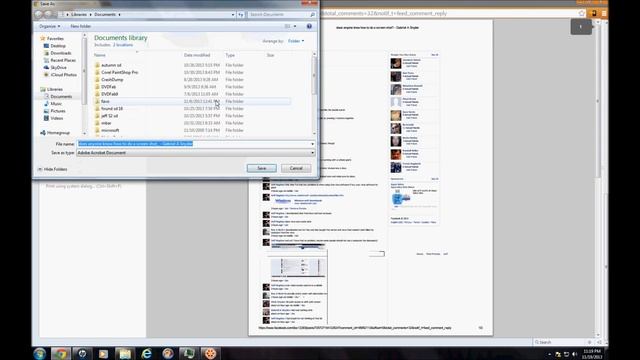Image resolution: width=640 pixels, height=360 pixels.
Task: Select Desktop in Favorites
Action: (x=58, y=46)
